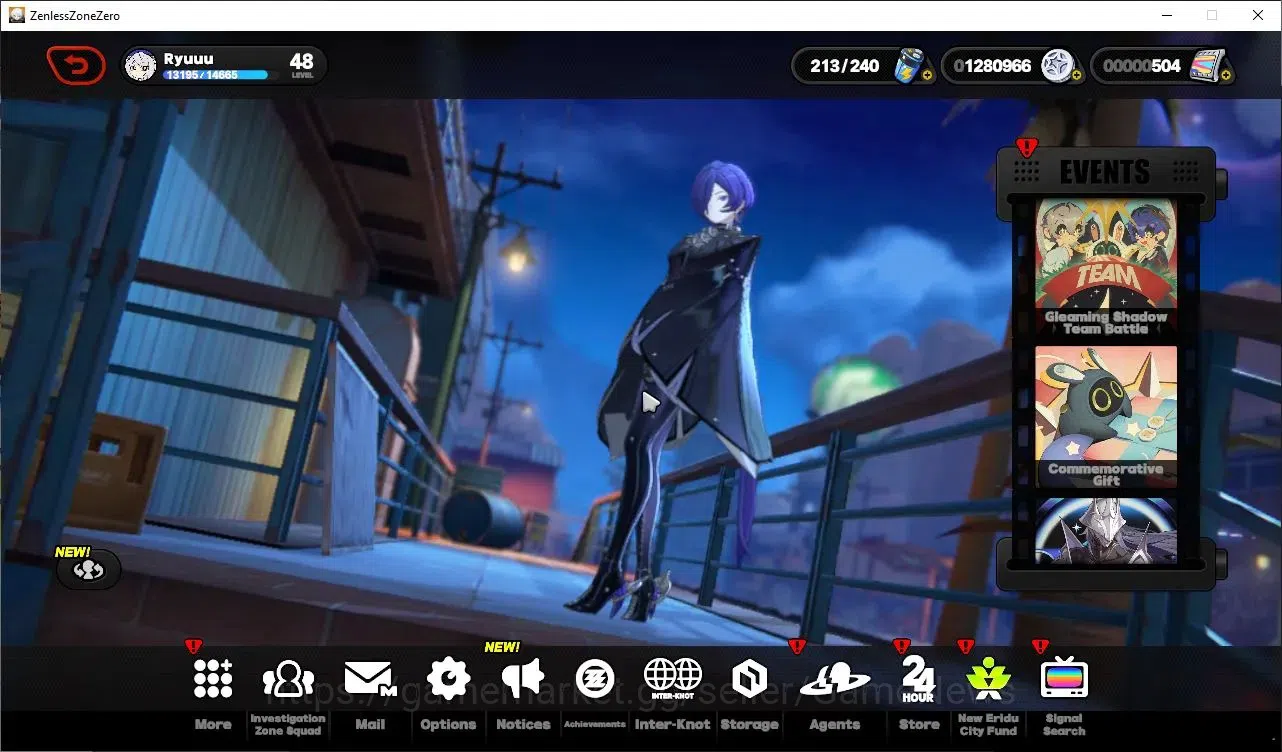Click the Mail label text
Image resolution: width=1282 pixels, height=752 pixels.
370,725
